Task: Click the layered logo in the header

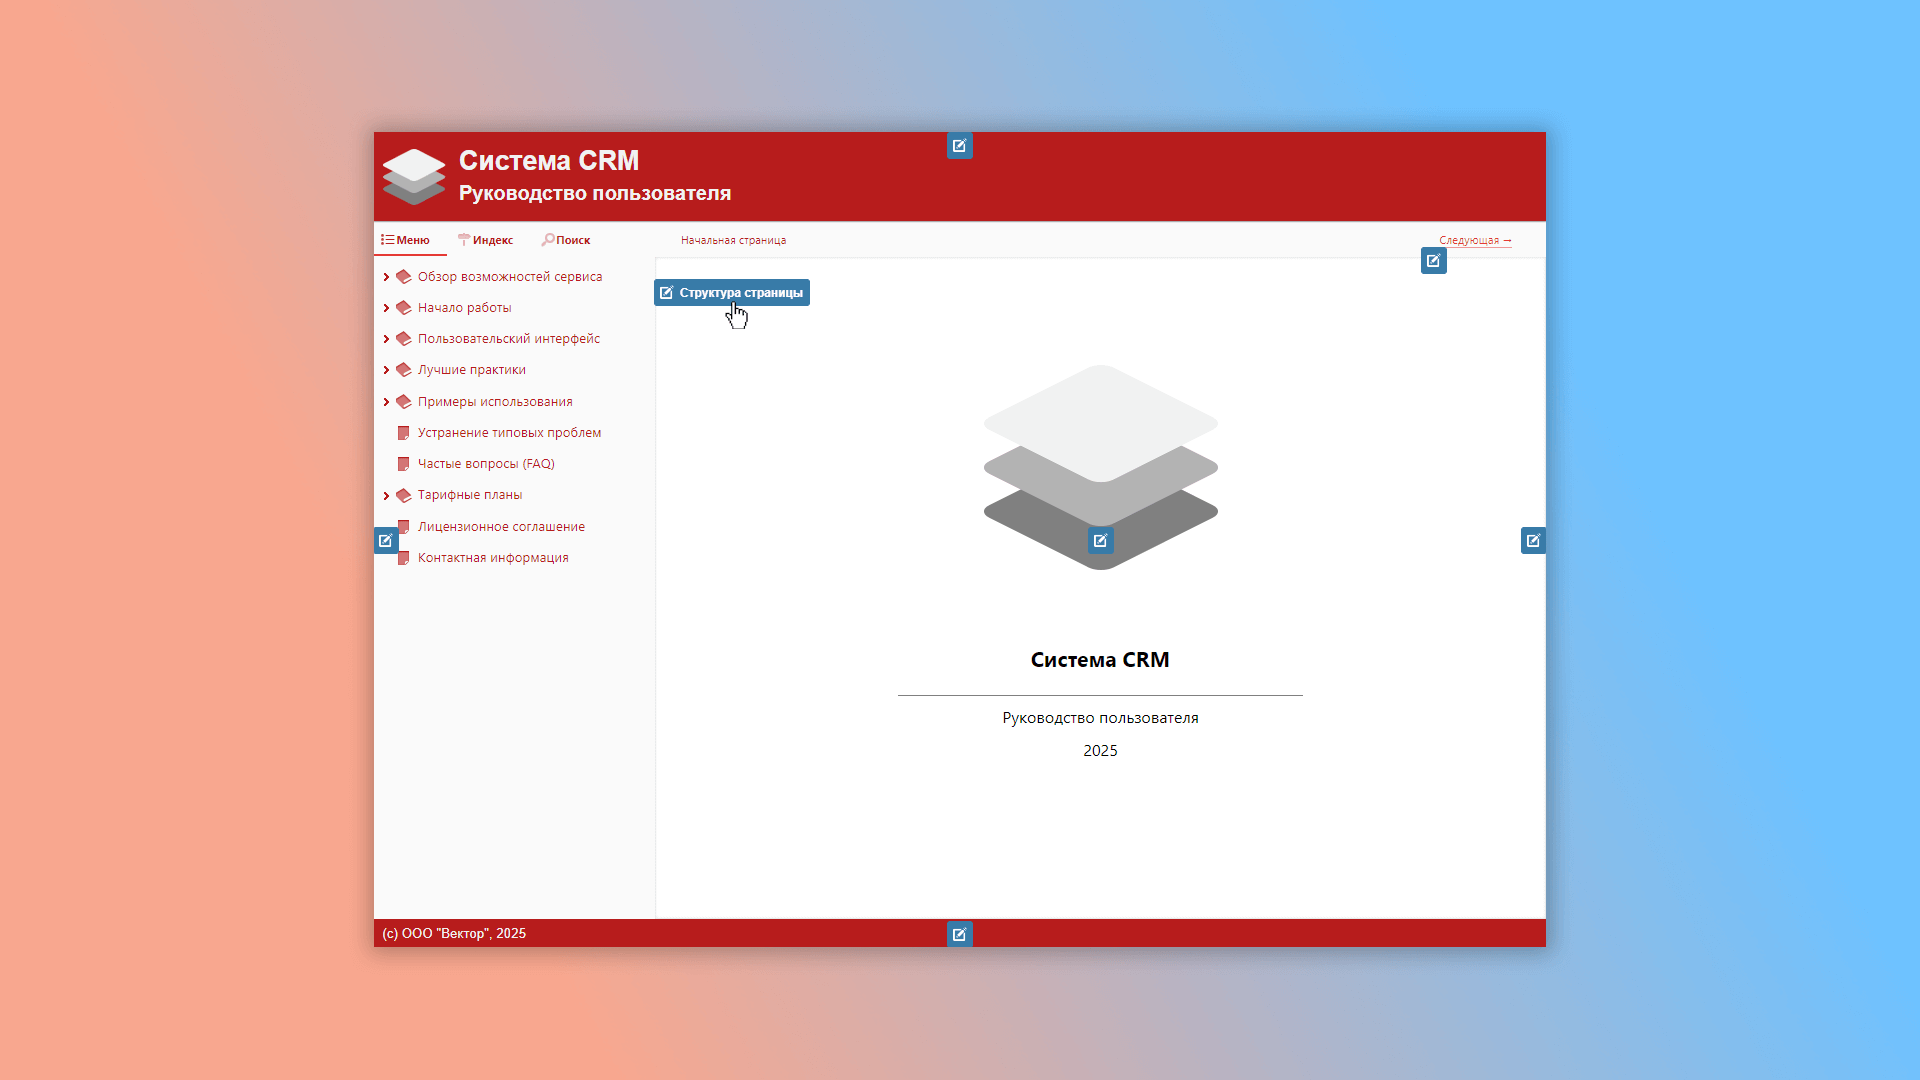Action: [413, 176]
